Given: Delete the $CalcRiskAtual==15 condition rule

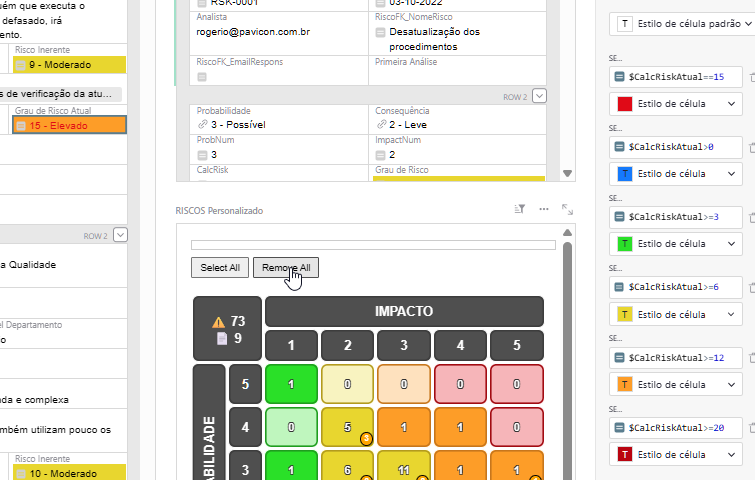Looking at the screenshot, I should tap(751, 77).
